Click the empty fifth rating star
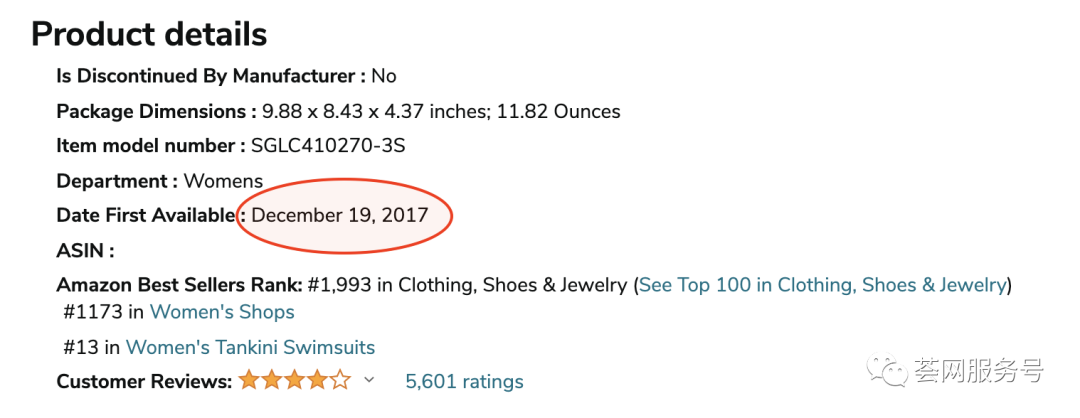This screenshot has width=1080, height=418. pyautogui.click(x=341, y=381)
